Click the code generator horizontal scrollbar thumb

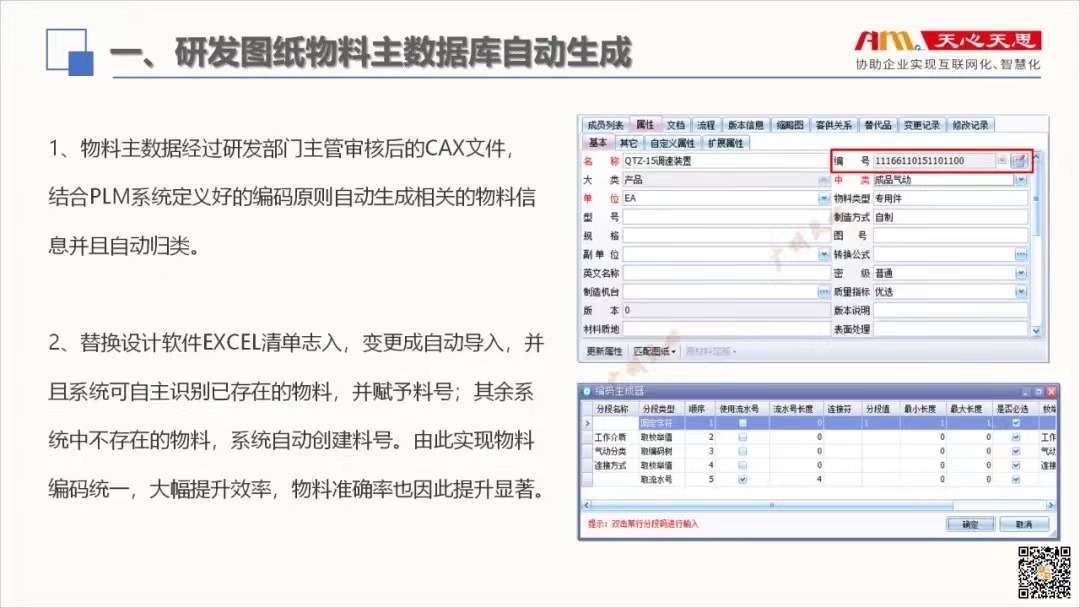point(771,505)
